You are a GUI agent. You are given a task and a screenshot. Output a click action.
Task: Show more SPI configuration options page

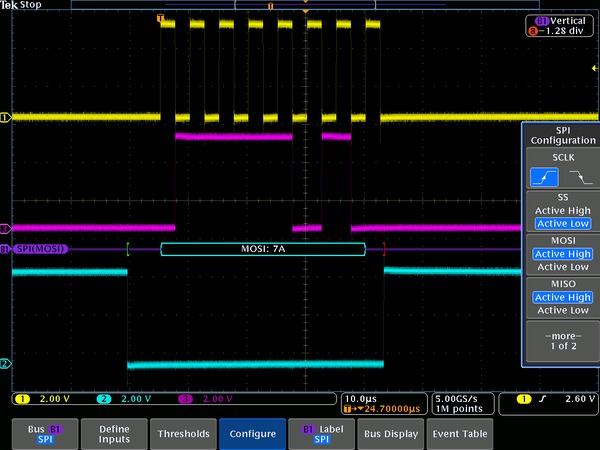pos(561,339)
